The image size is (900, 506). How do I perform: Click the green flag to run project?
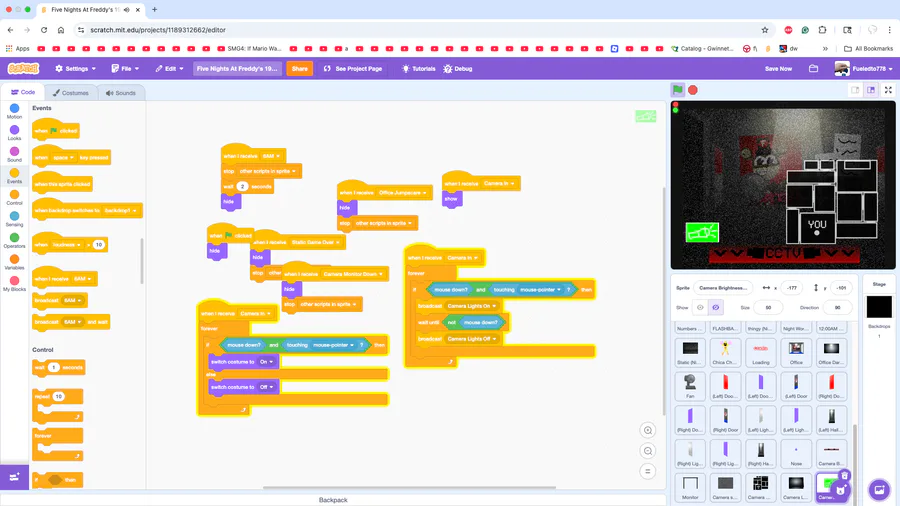point(677,89)
